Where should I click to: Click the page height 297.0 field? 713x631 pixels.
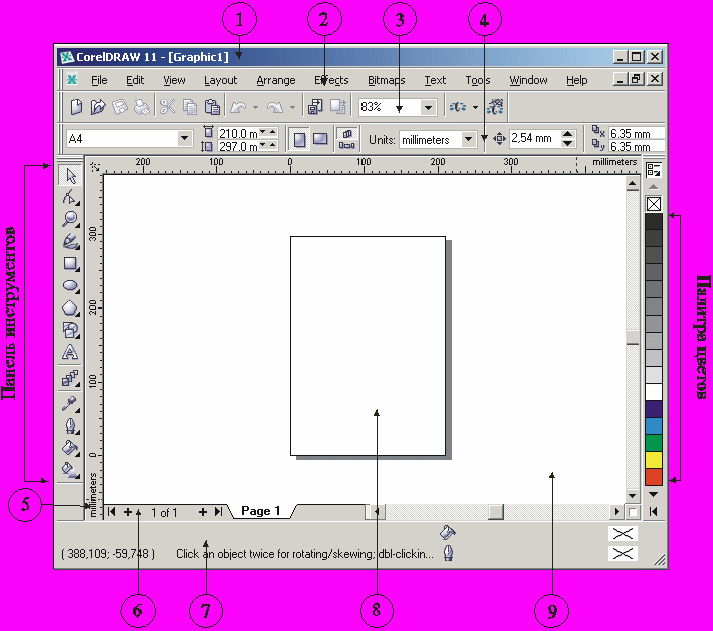tap(238, 146)
